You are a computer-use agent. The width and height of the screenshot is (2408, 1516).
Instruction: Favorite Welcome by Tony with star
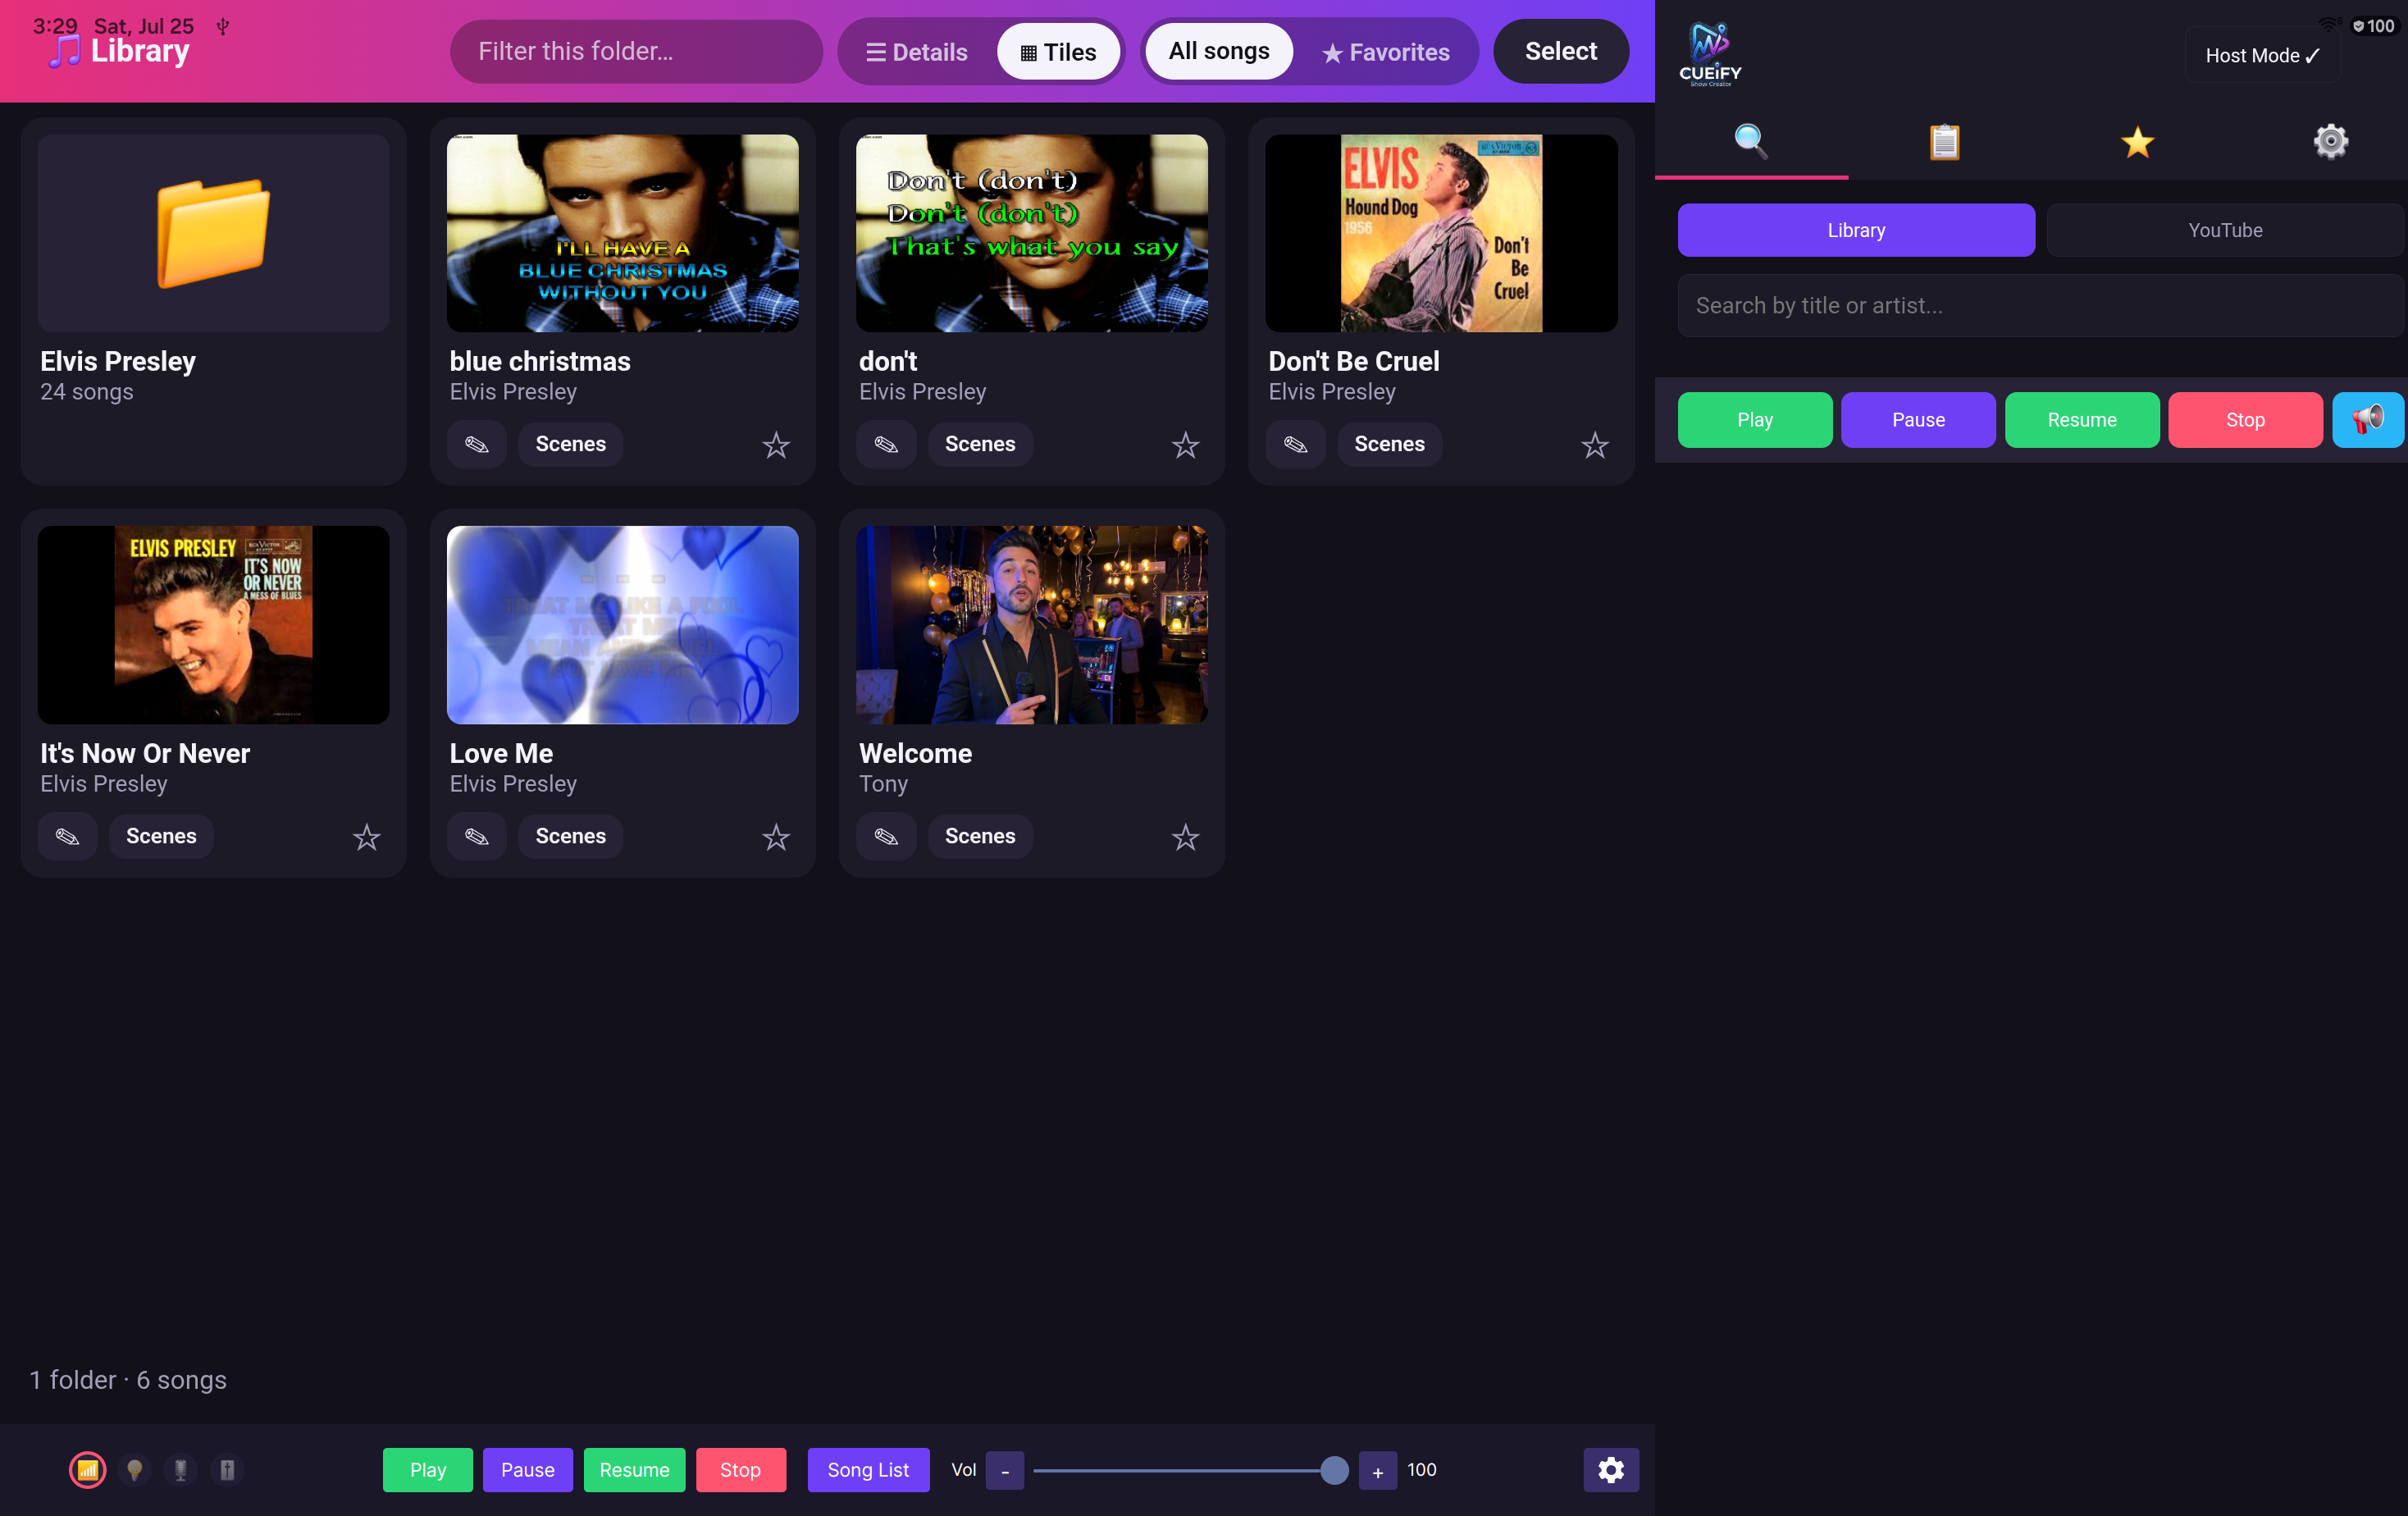[x=1185, y=836]
